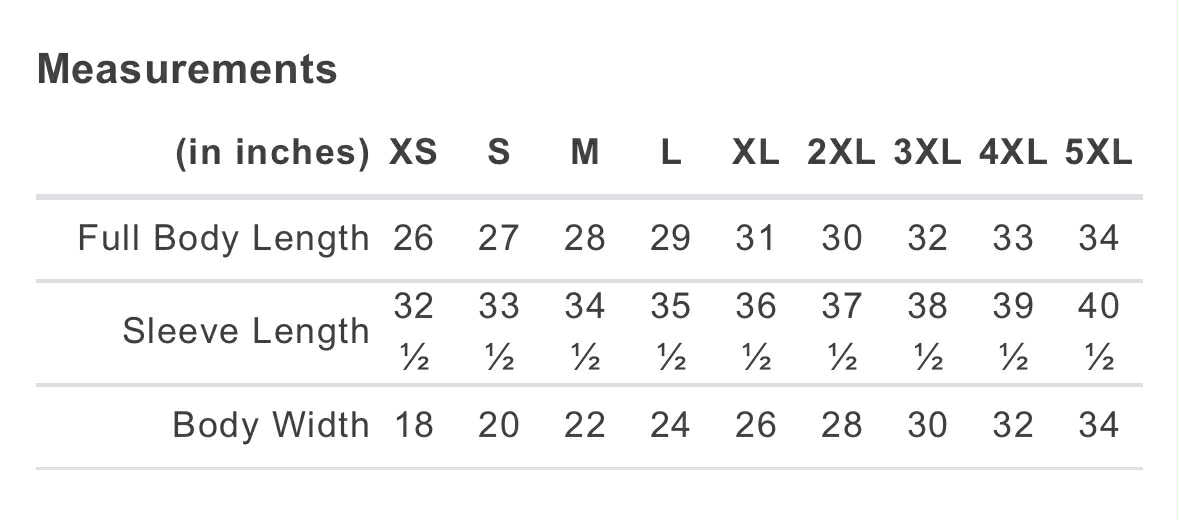
Task: Click the Full Body Length row label
Action: [x=224, y=238]
